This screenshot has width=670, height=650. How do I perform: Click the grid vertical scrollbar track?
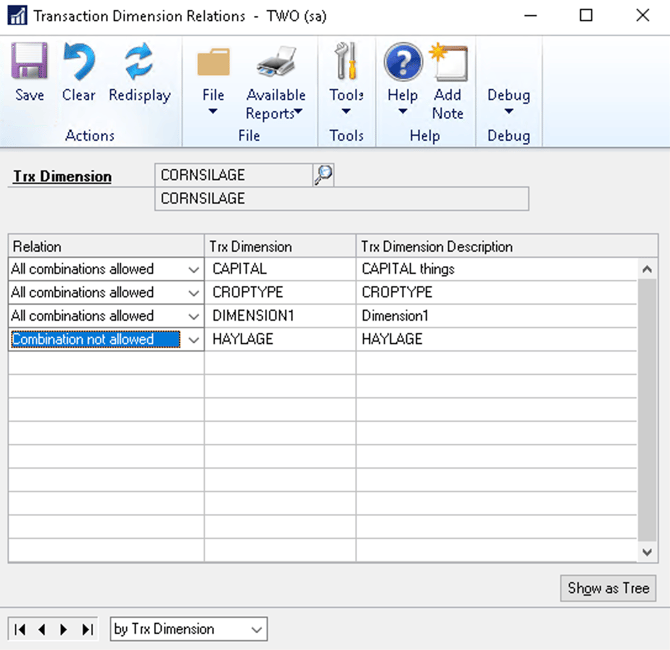pyautogui.click(x=647, y=410)
